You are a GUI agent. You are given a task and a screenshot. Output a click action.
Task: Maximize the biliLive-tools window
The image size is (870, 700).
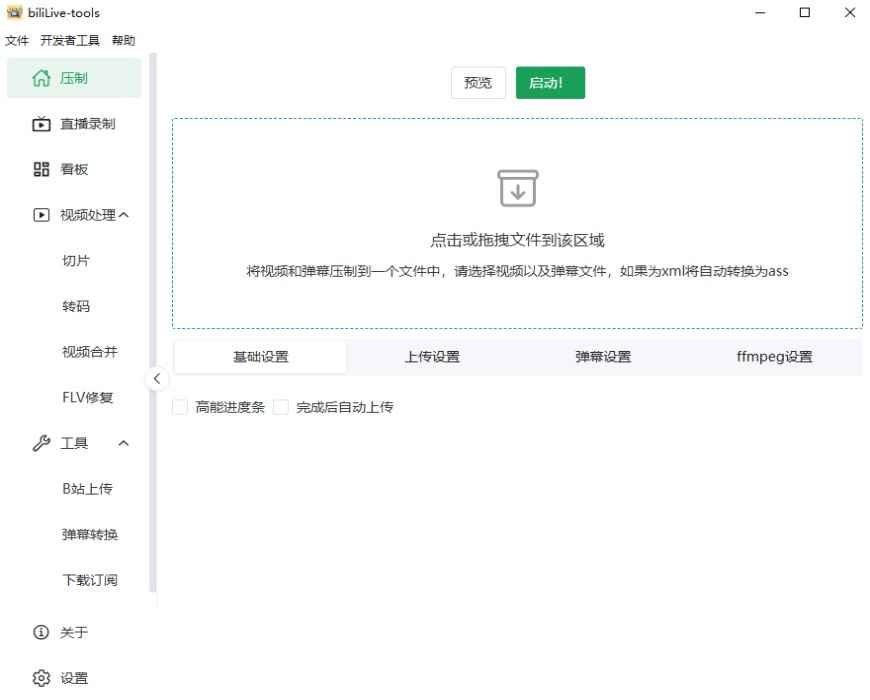click(x=805, y=12)
